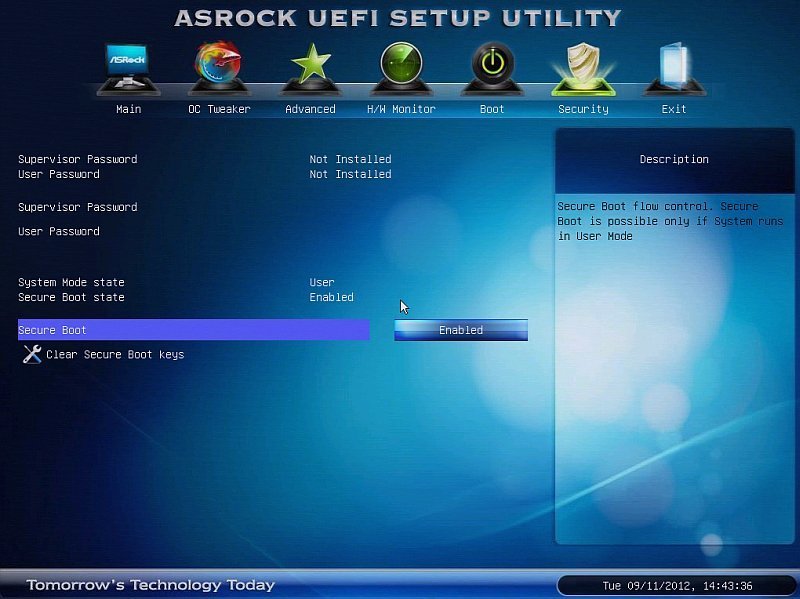
Task: Select the Security tab label
Action: click(583, 109)
